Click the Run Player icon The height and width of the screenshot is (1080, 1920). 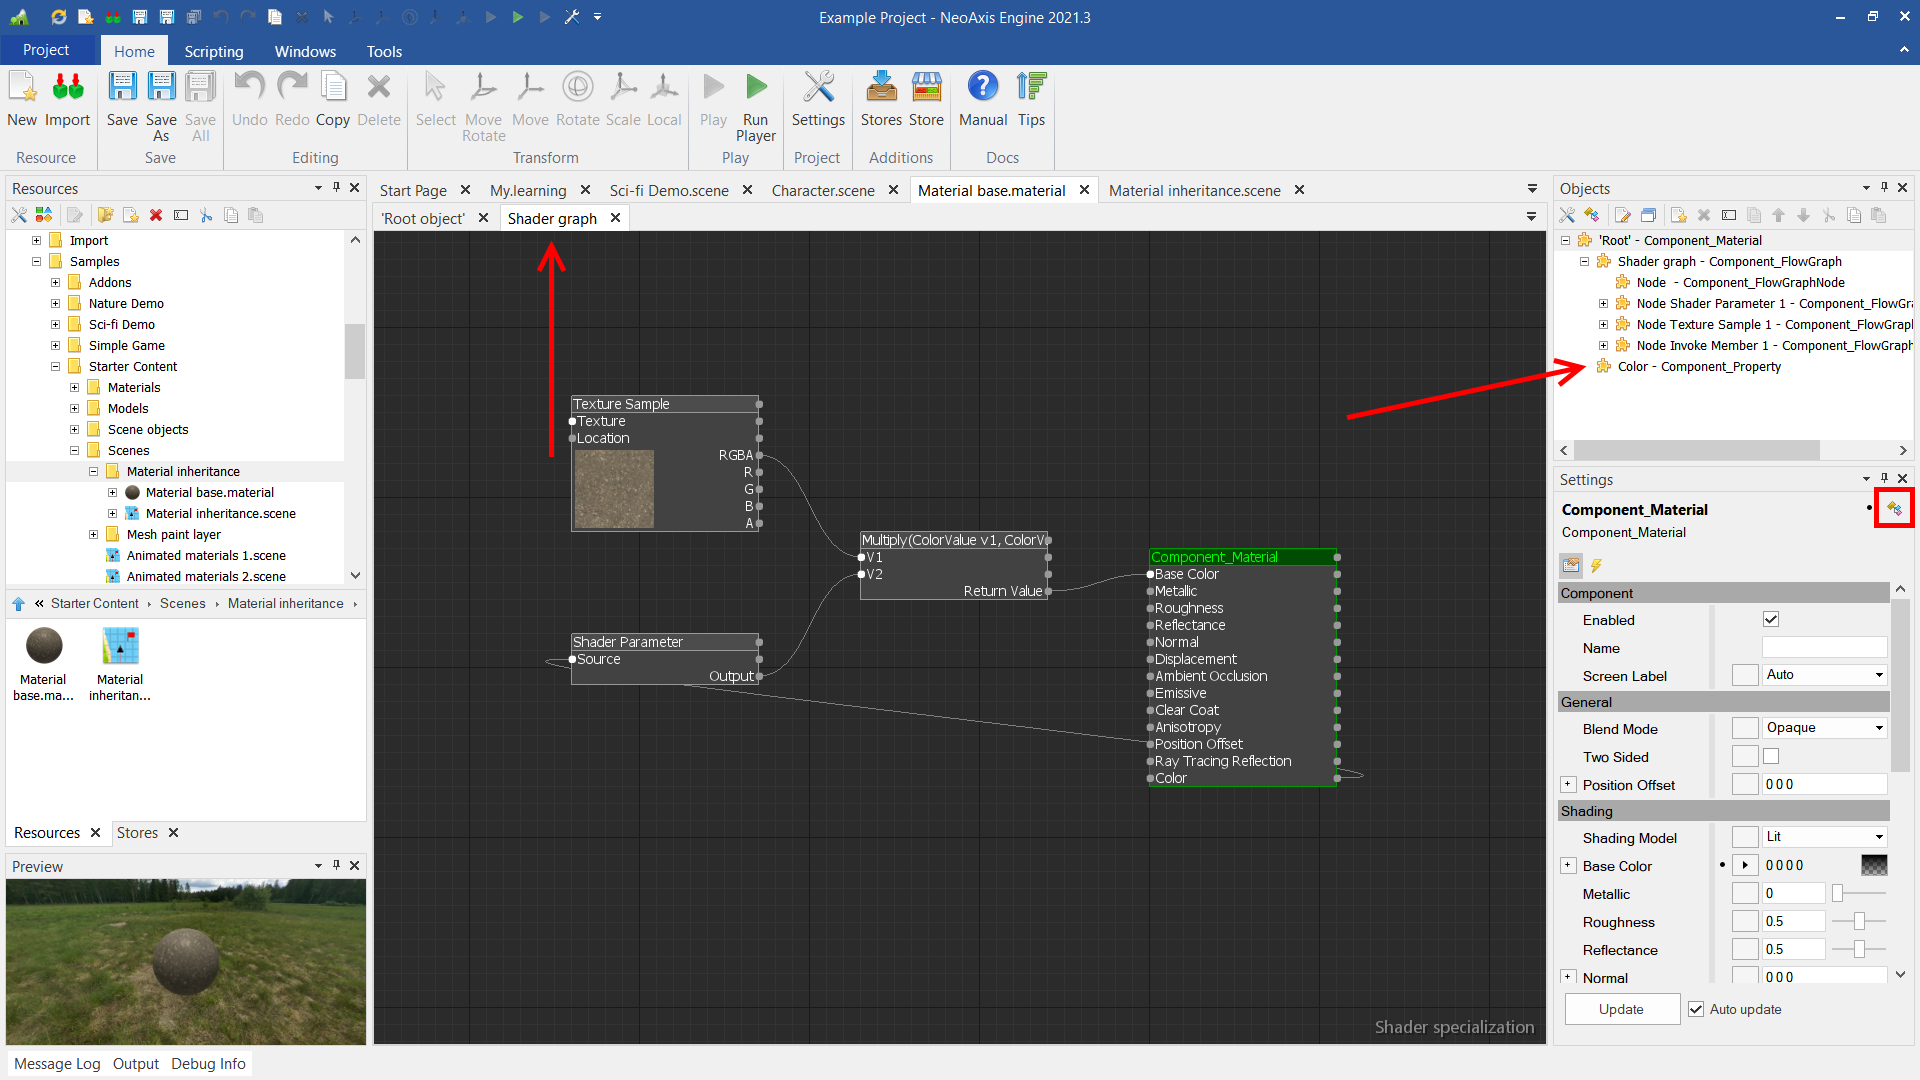756,88
